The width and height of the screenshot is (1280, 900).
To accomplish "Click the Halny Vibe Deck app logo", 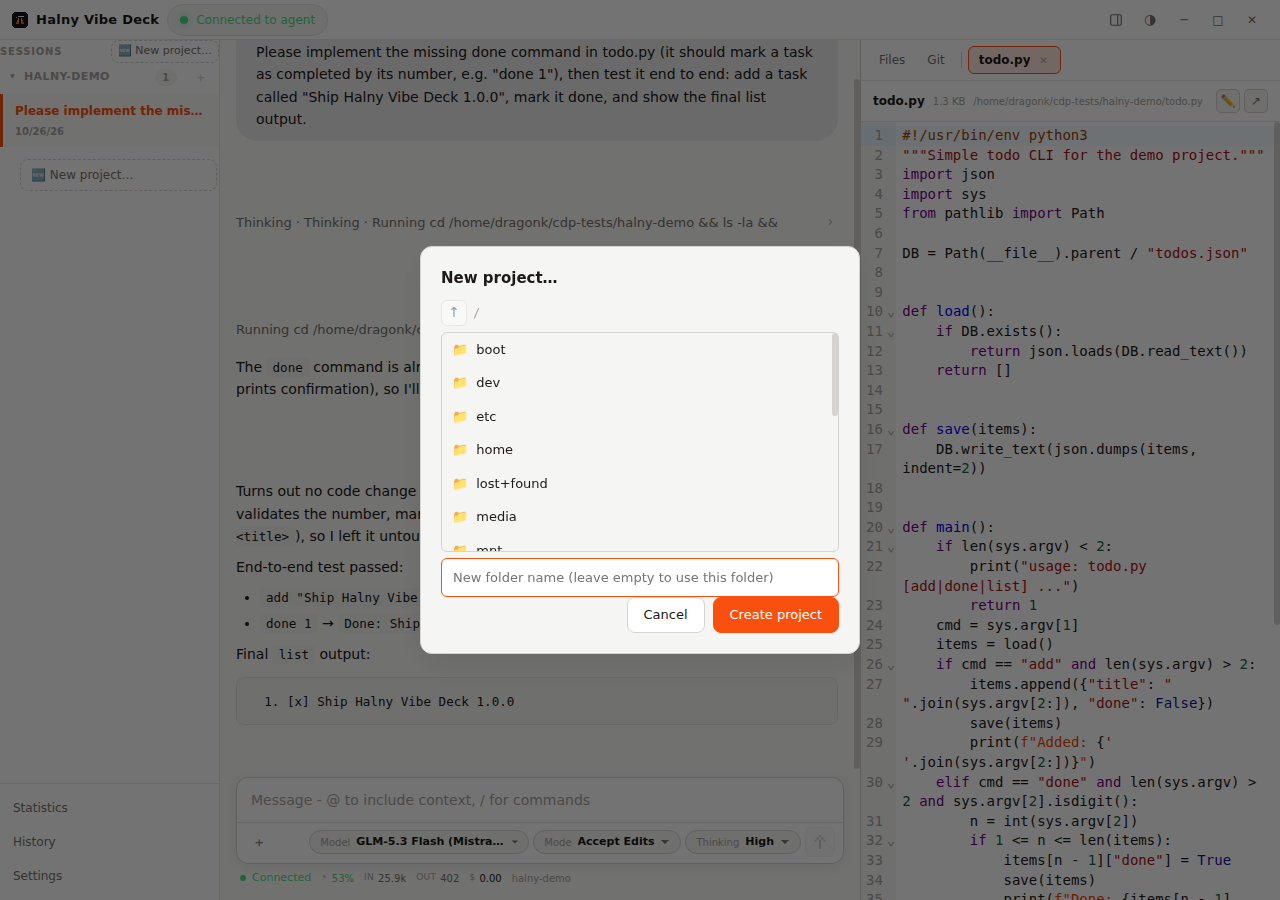I will pos(20,20).
